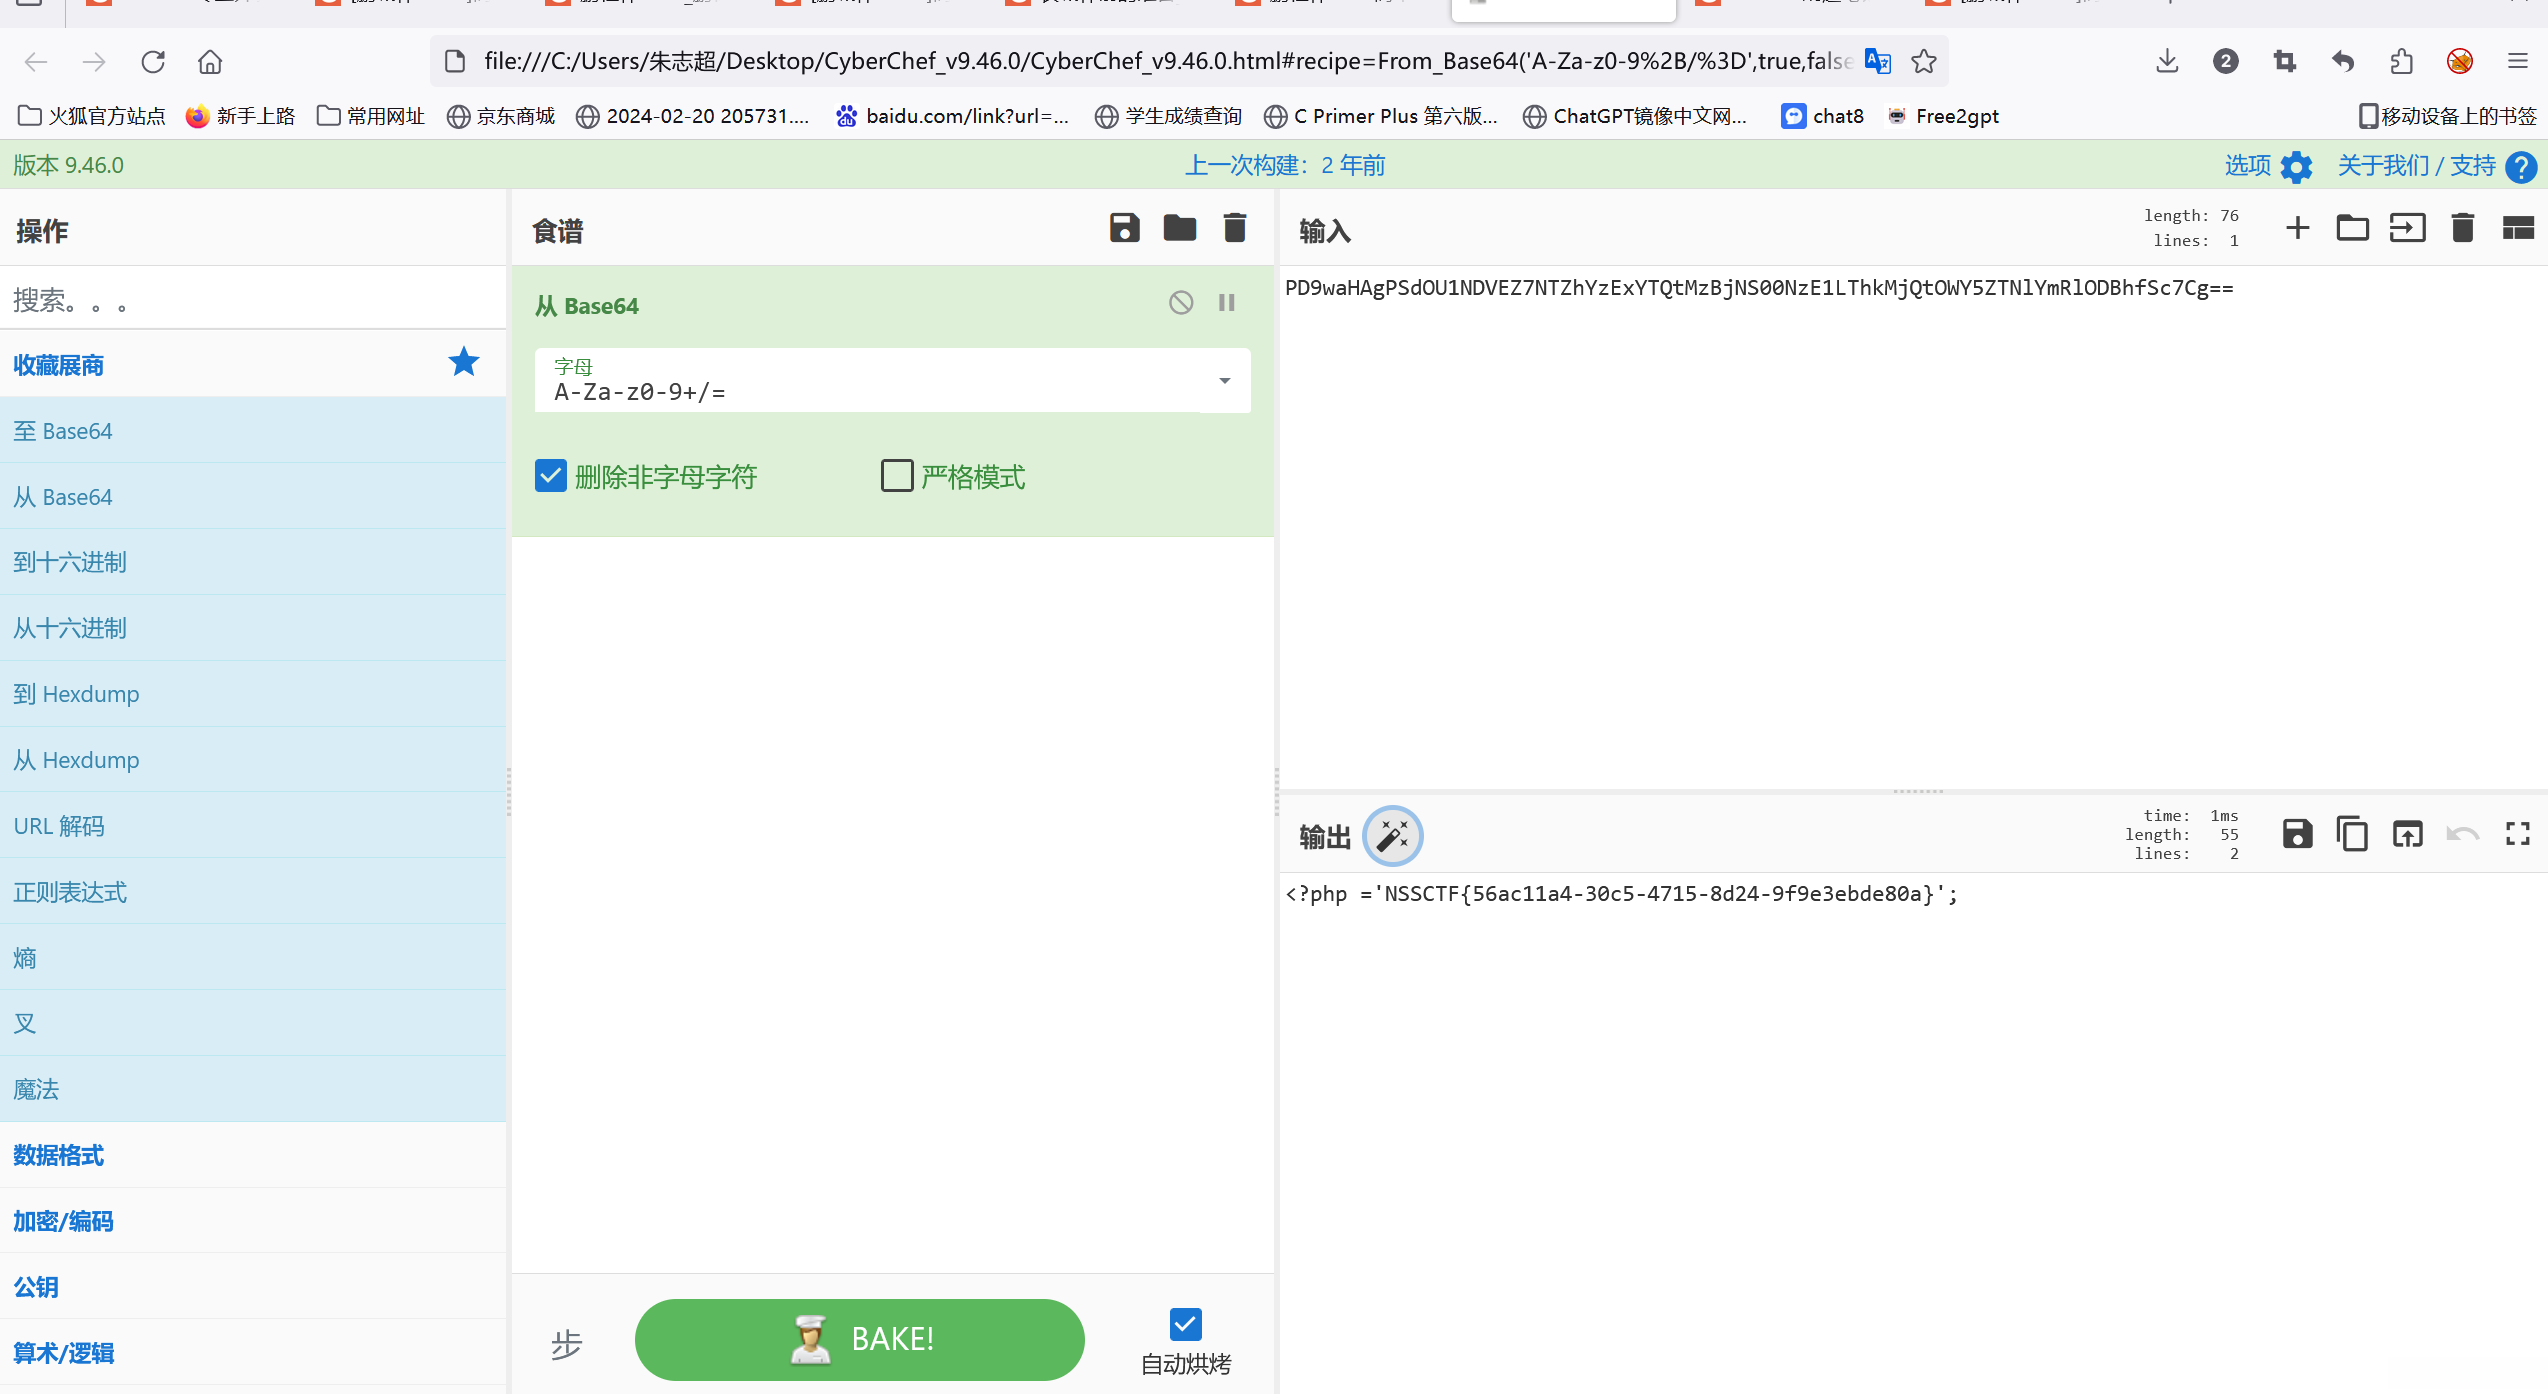The image size is (2548, 1394).
Task: Toggle the auto bake checkbox
Action: click(1185, 1325)
